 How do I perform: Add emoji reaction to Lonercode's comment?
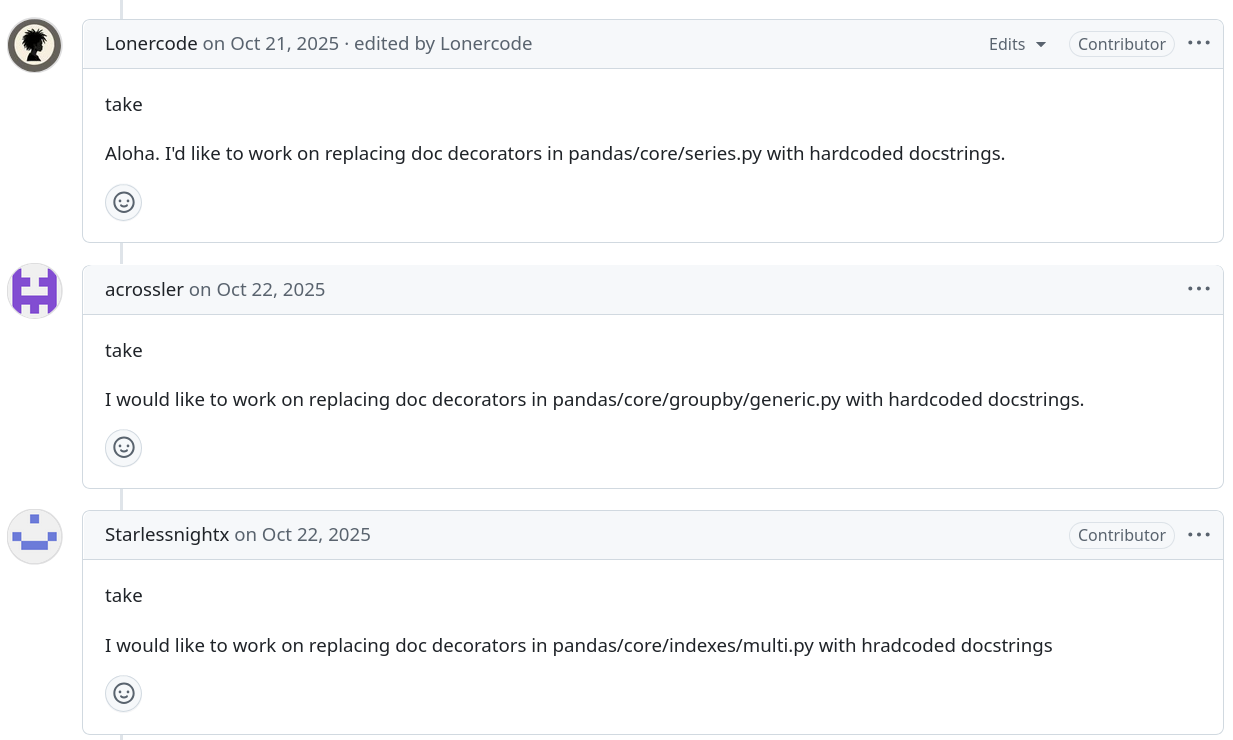123,202
